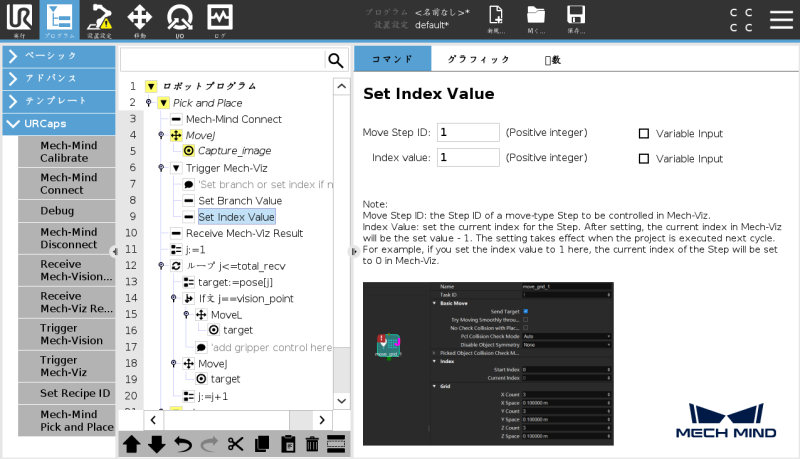Image resolution: width=800 pixels, height=459 pixels.
Task: Insert Mech-Mind Pick and Place URCap
Action: [67, 421]
